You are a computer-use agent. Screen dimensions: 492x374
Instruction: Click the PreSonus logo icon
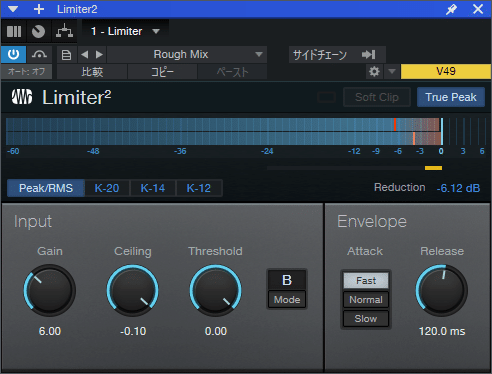22,97
